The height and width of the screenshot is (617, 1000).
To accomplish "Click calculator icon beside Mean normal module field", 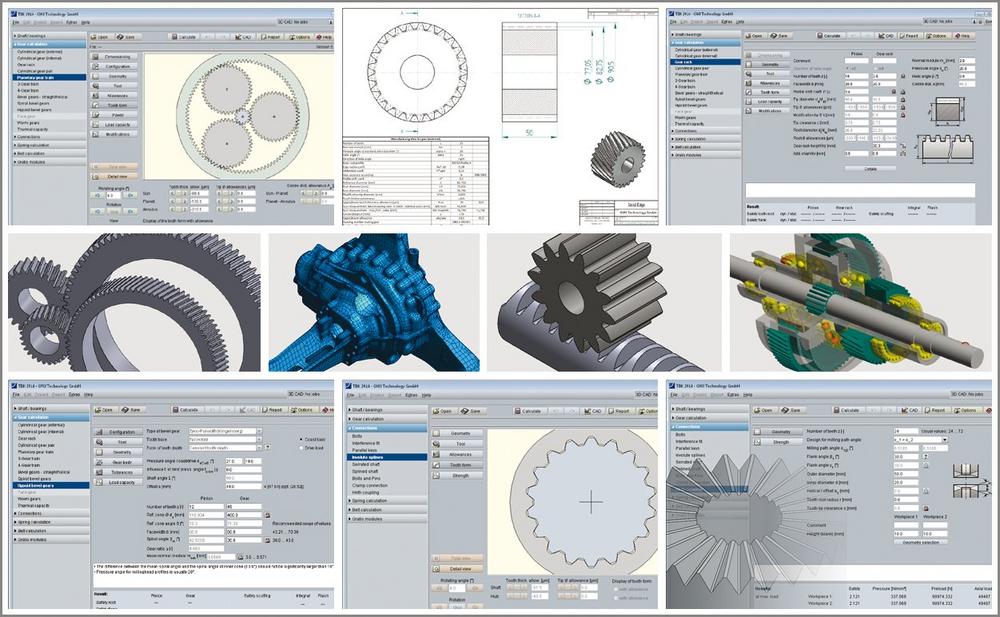I will tap(240, 557).
